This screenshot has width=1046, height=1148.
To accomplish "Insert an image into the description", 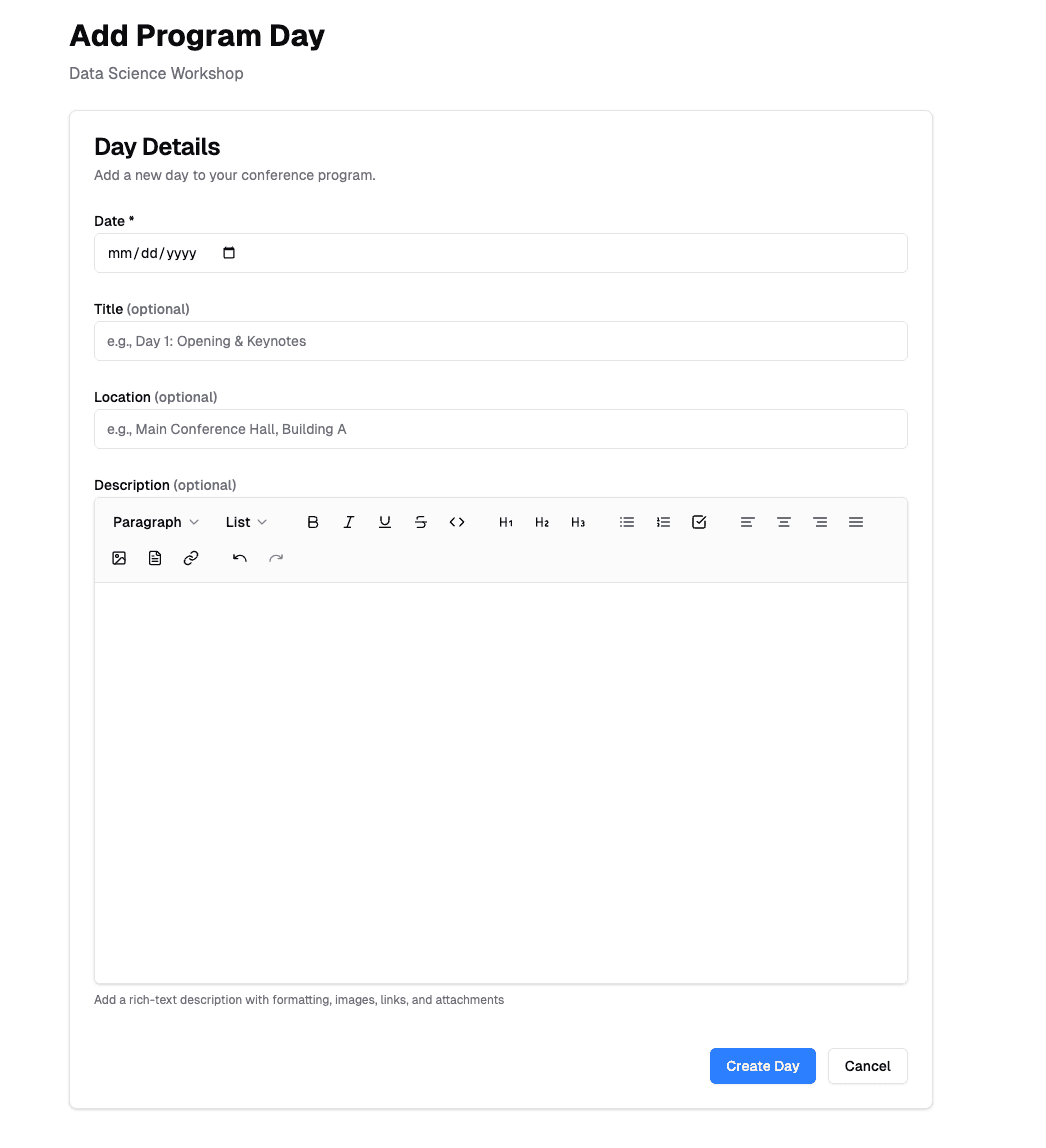I will pos(119,557).
